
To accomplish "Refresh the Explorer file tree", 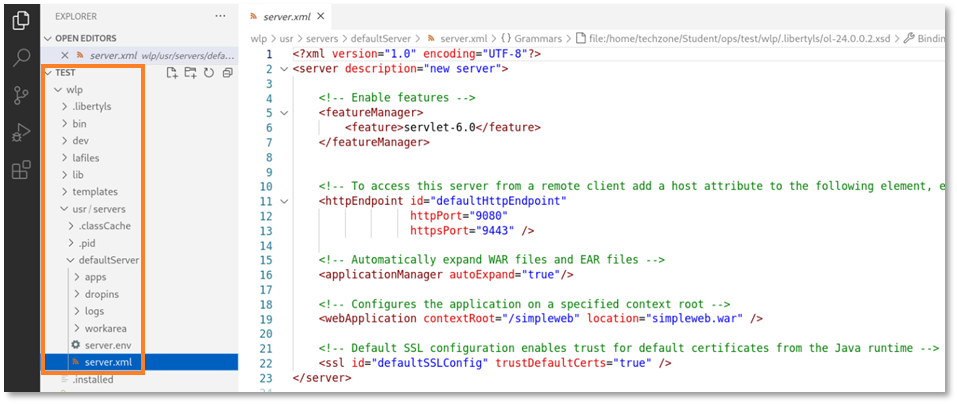I will pyautogui.click(x=208, y=73).
